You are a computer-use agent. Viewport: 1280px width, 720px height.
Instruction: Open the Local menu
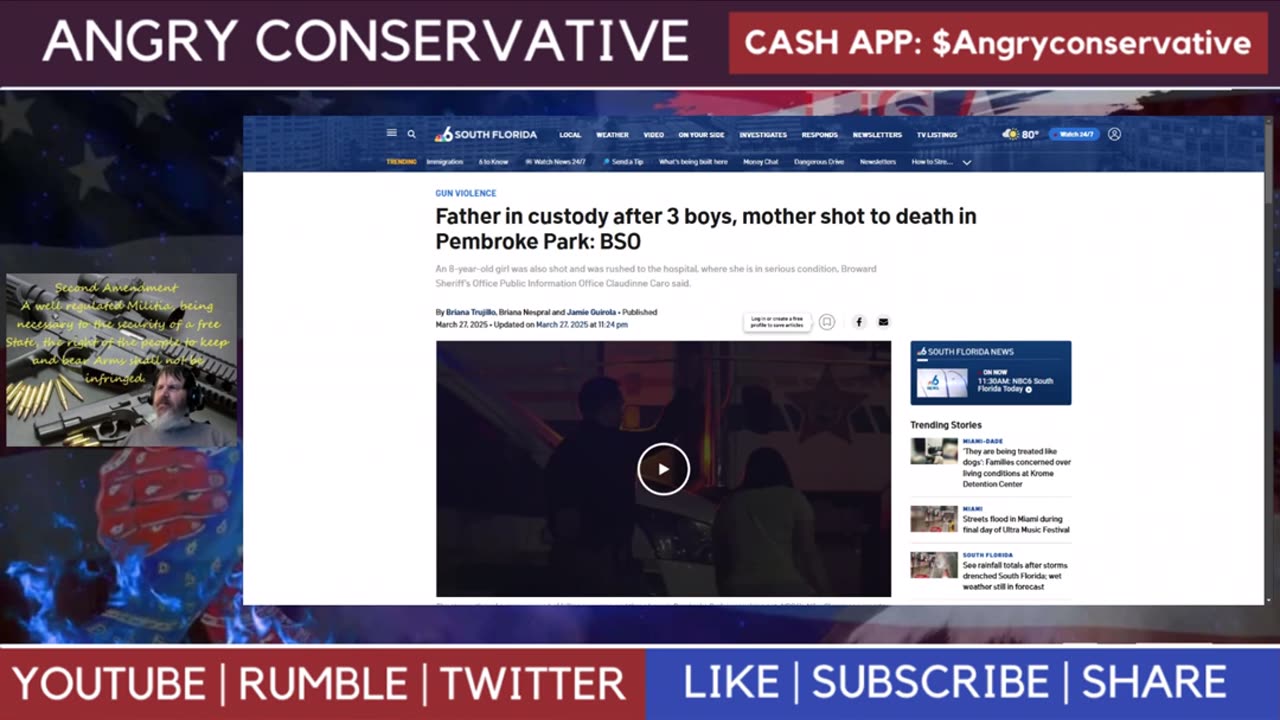point(570,134)
